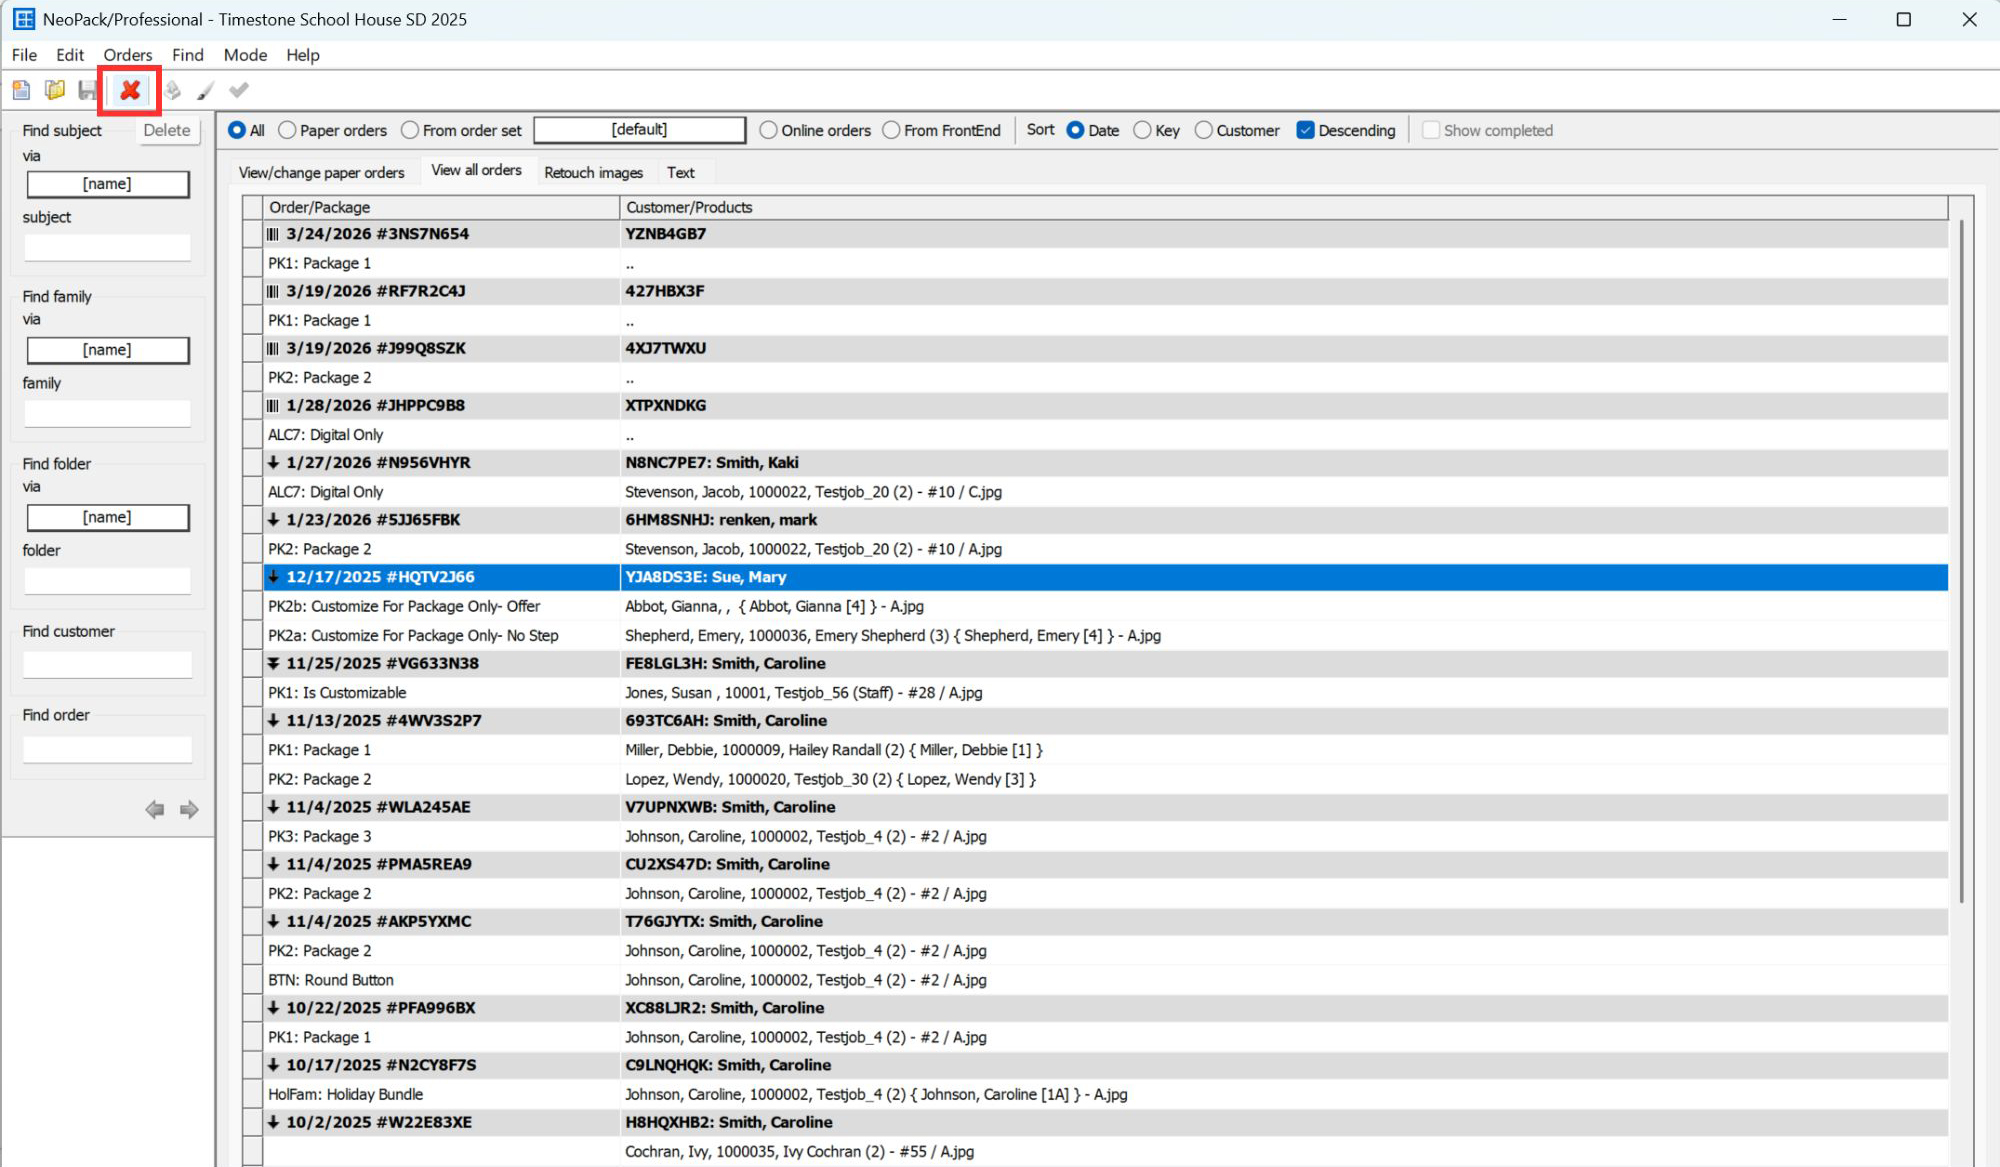Sort orders by Customer

click(x=1203, y=130)
